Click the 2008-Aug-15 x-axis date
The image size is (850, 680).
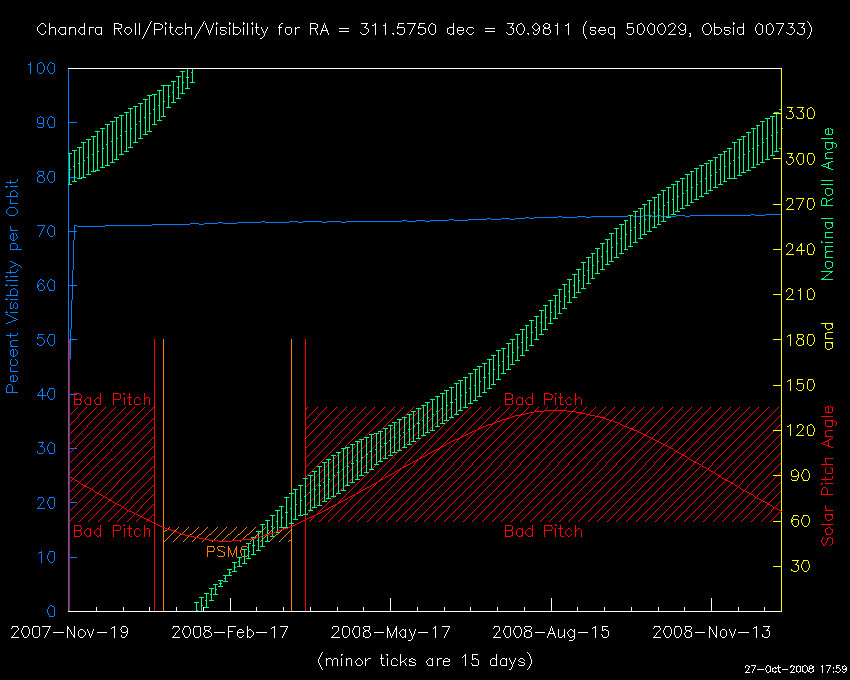(x=551, y=633)
